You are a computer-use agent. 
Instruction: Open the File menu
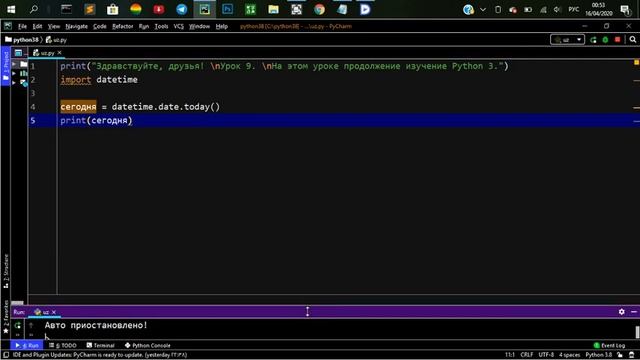pos(22,26)
